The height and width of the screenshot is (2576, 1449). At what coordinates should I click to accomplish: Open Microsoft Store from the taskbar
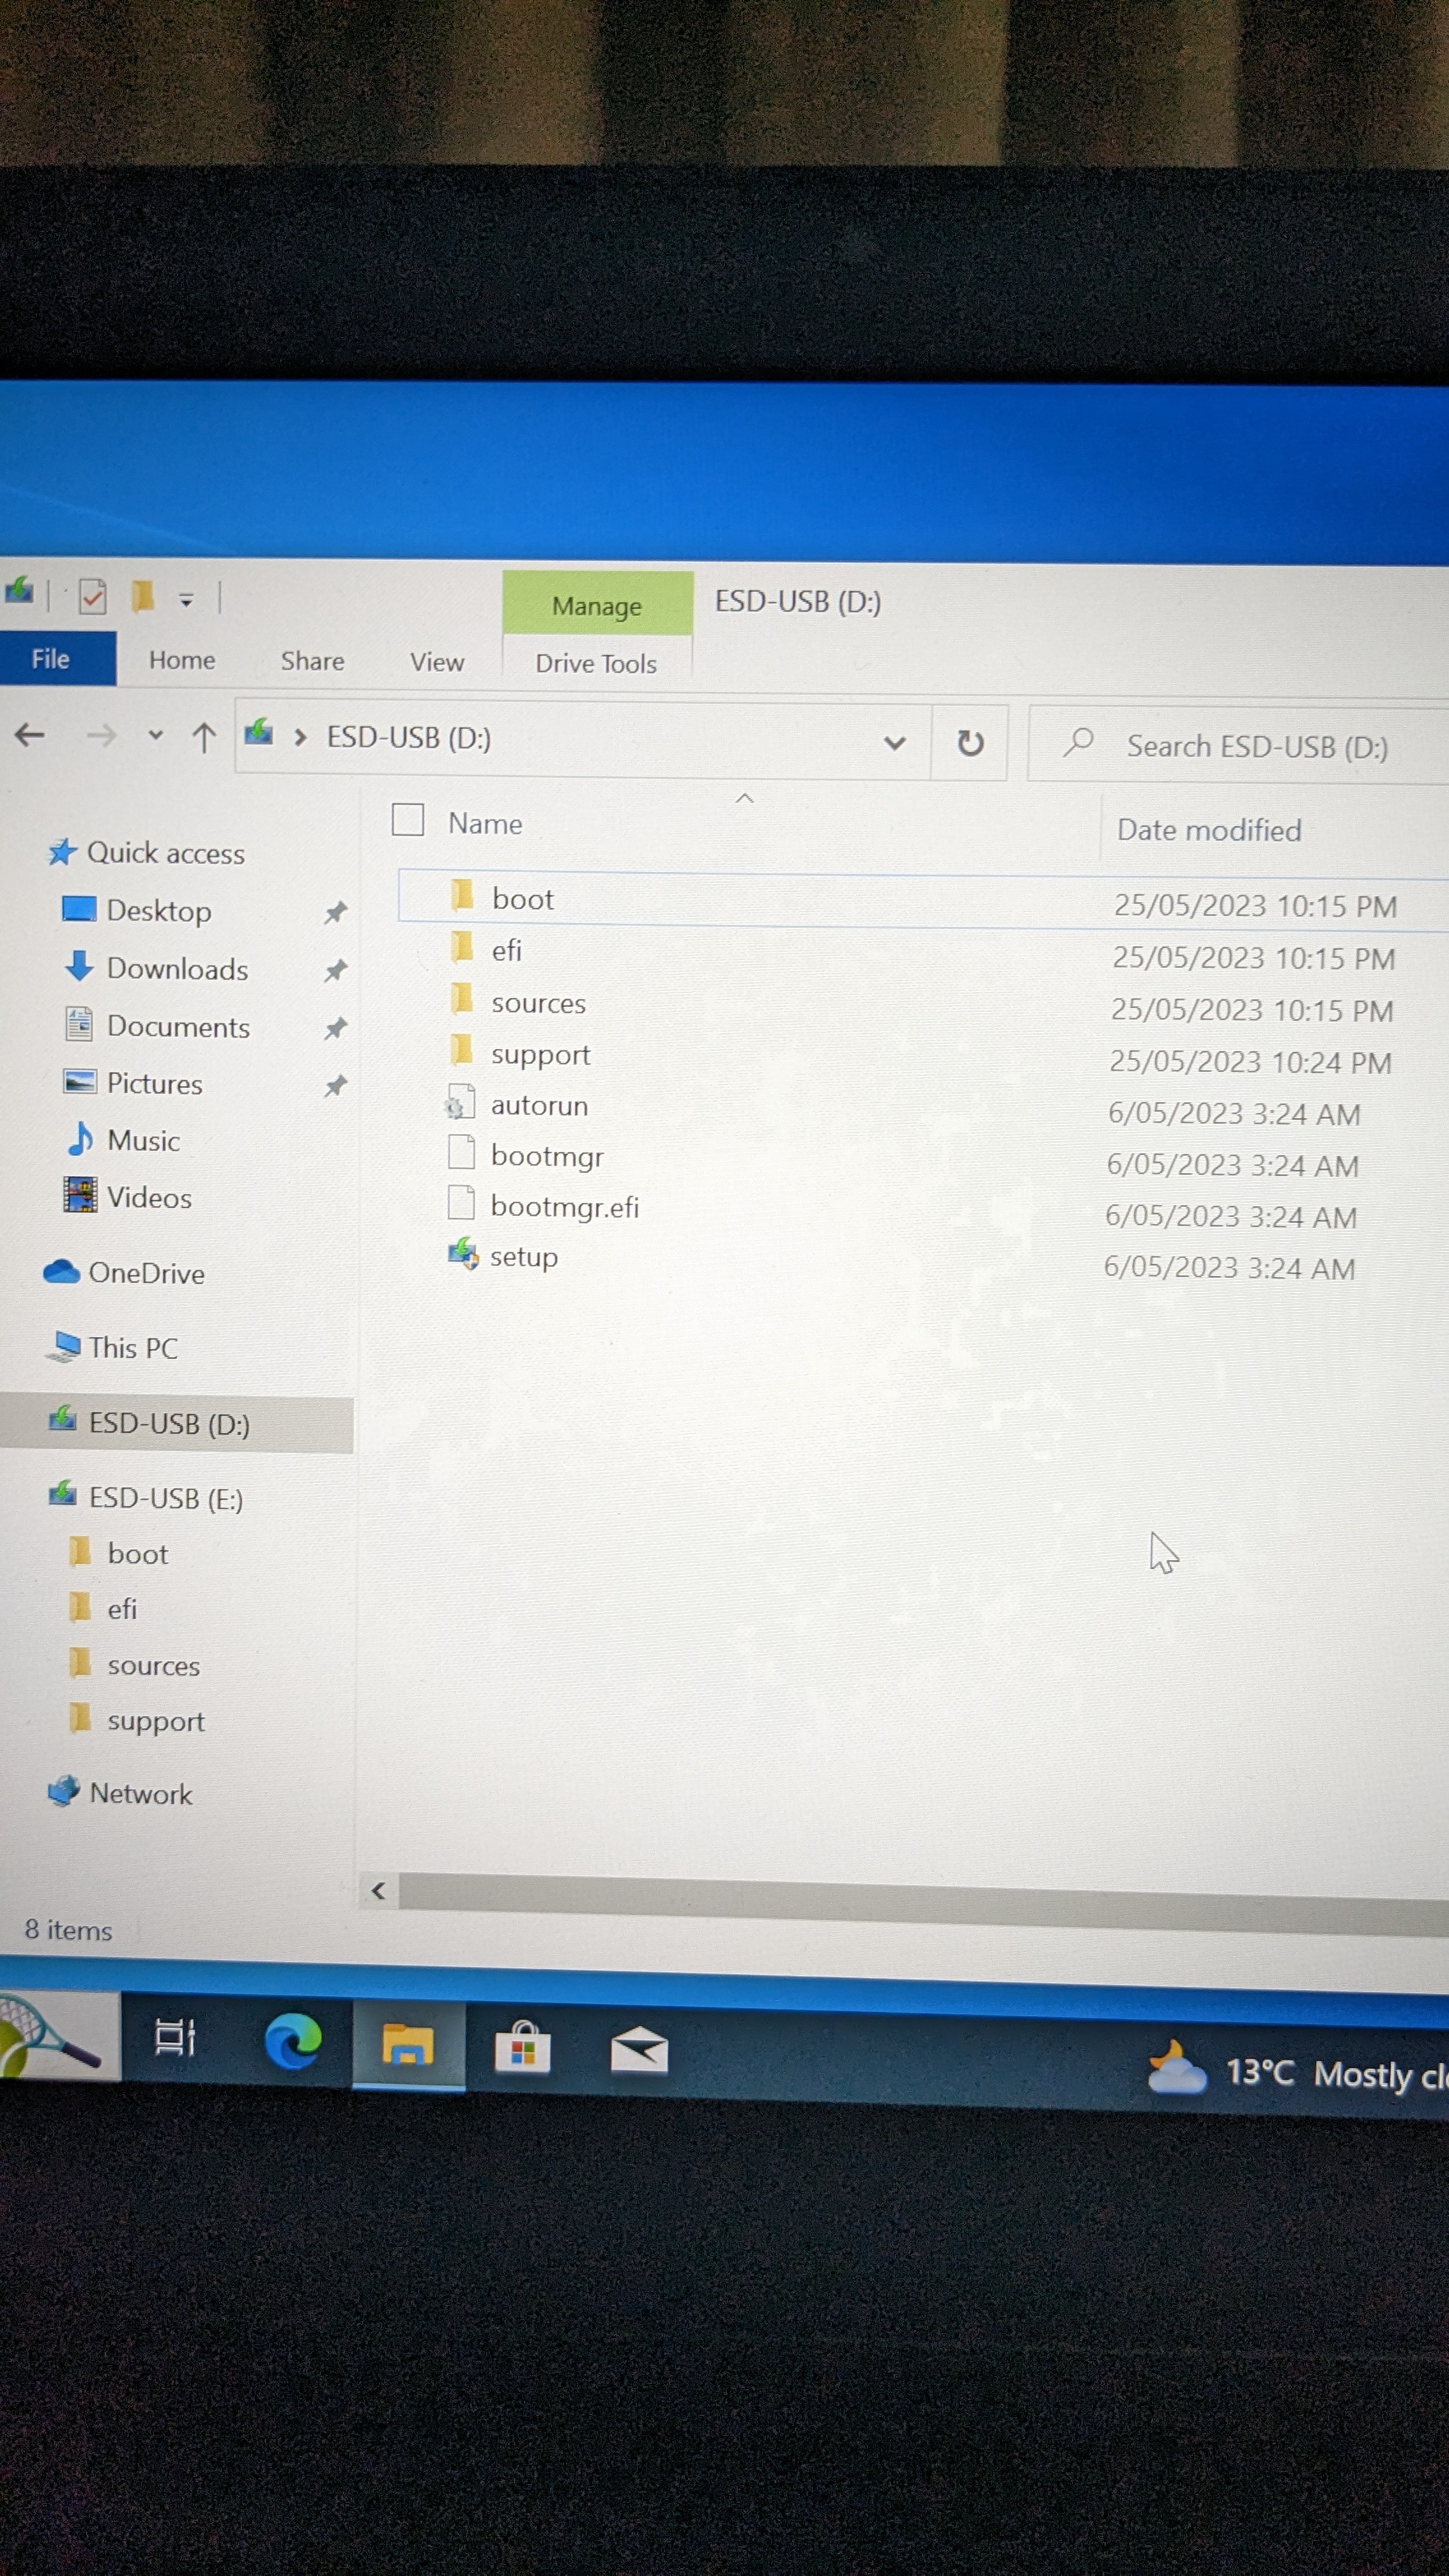[523, 2048]
